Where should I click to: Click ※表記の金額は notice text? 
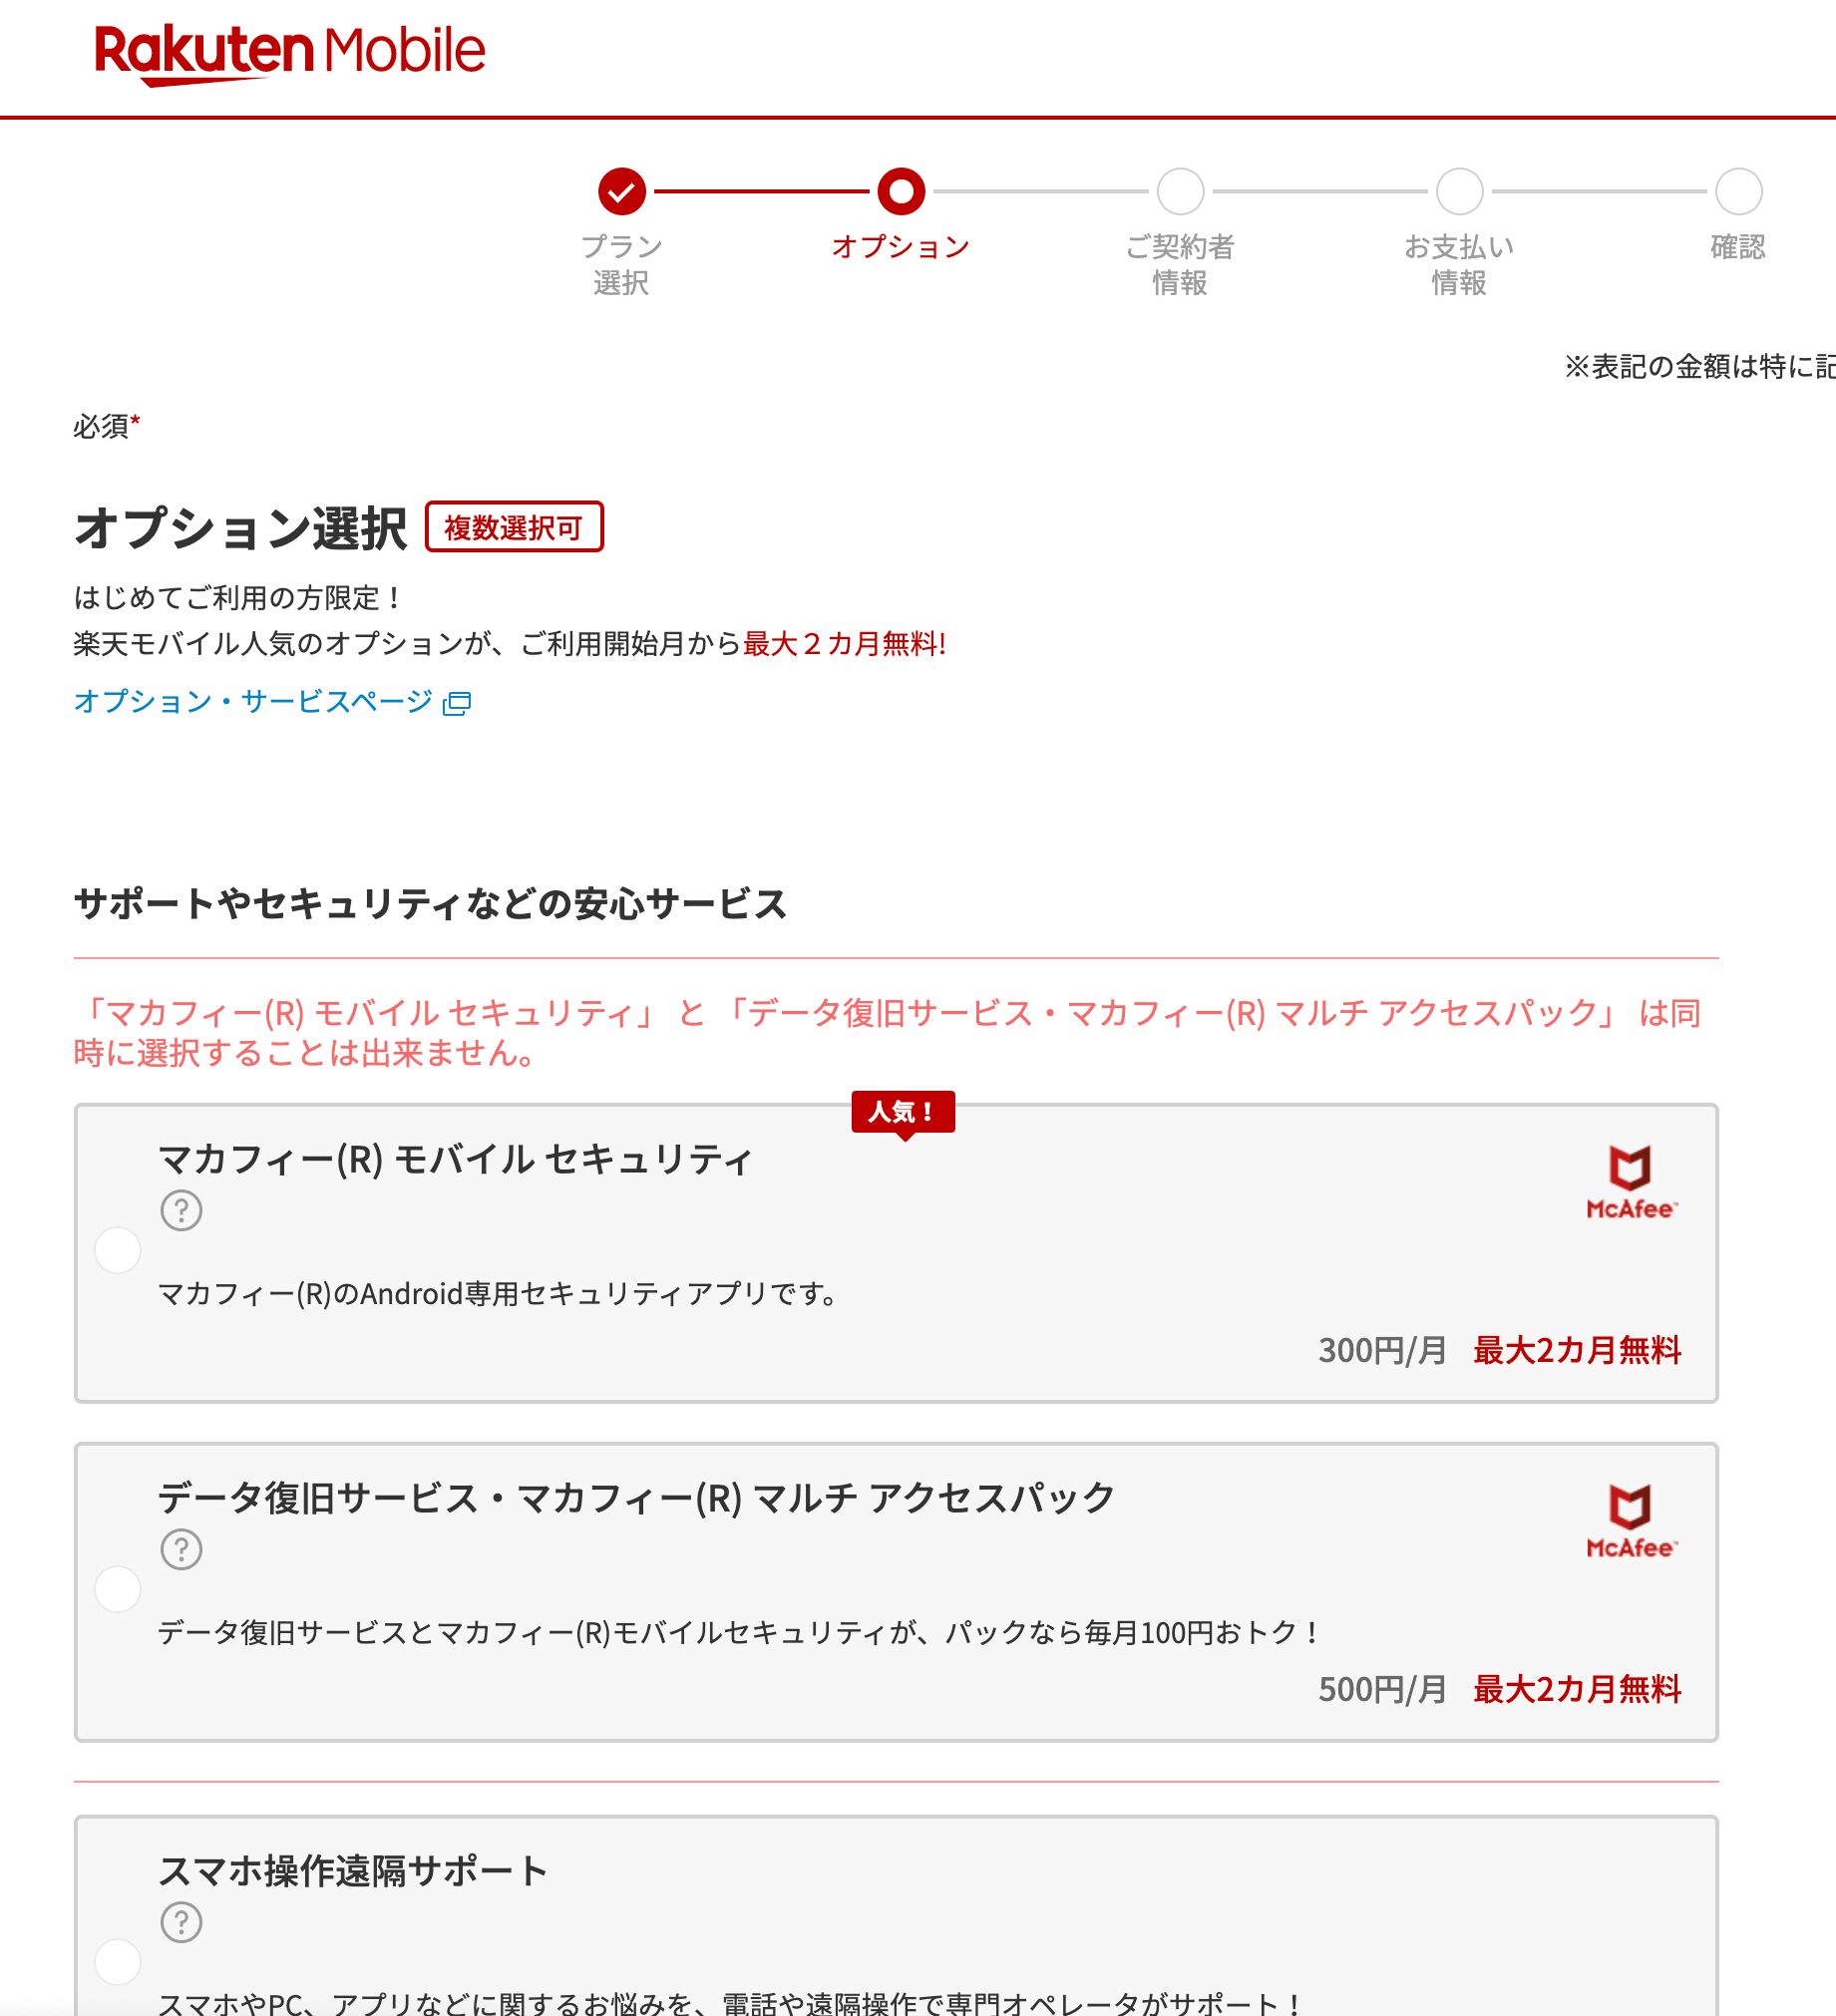click(x=1700, y=367)
